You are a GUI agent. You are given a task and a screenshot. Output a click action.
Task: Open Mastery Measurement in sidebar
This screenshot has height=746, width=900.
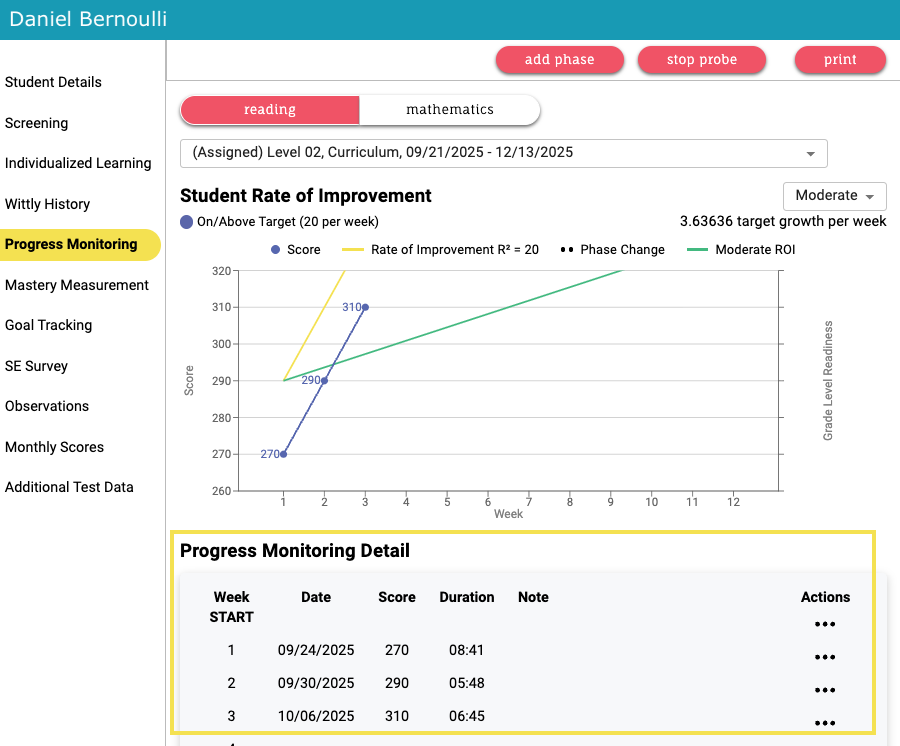(x=77, y=285)
